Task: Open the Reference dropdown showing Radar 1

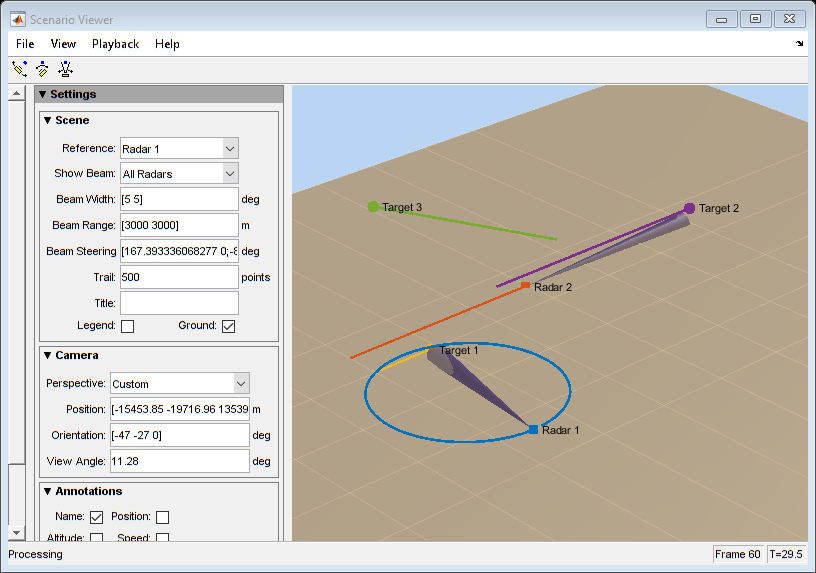Action: click(x=179, y=149)
